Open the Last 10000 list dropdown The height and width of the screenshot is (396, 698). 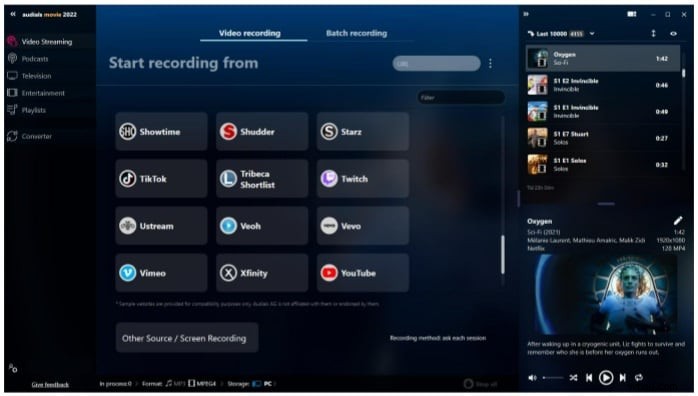coord(592,34)
